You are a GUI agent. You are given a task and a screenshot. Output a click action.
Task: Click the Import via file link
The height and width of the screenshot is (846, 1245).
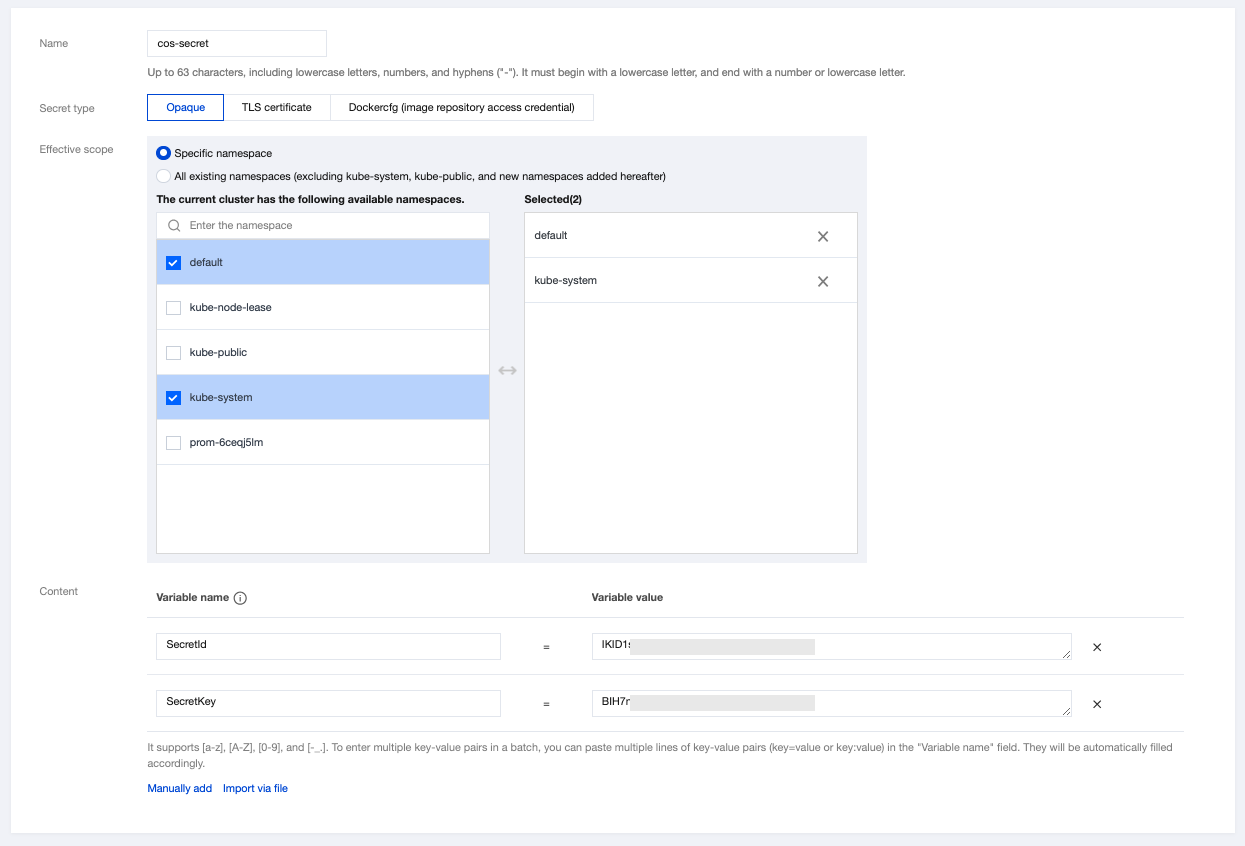pyautogui.click(x=255, y=788)
